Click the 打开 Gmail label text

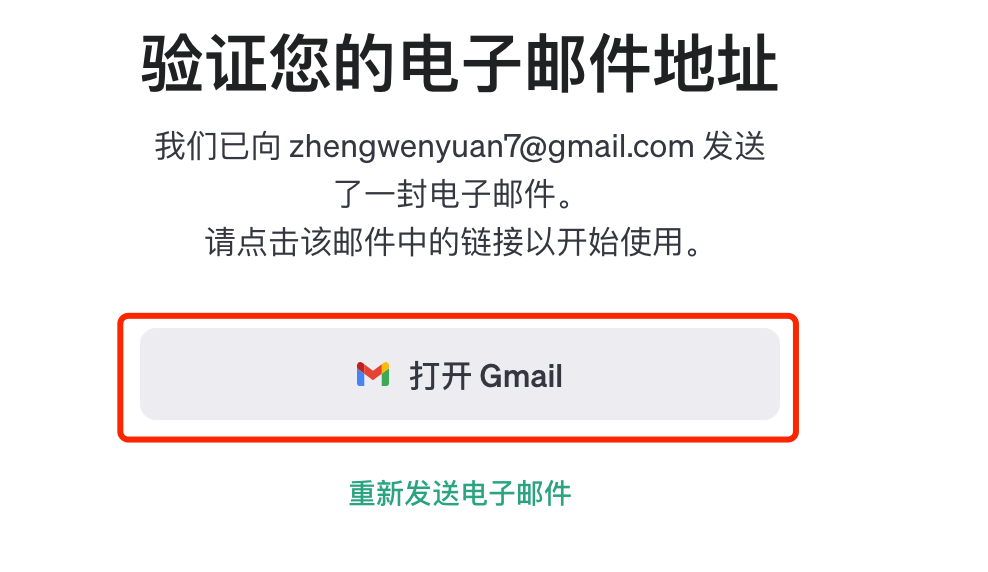(485, 376)
